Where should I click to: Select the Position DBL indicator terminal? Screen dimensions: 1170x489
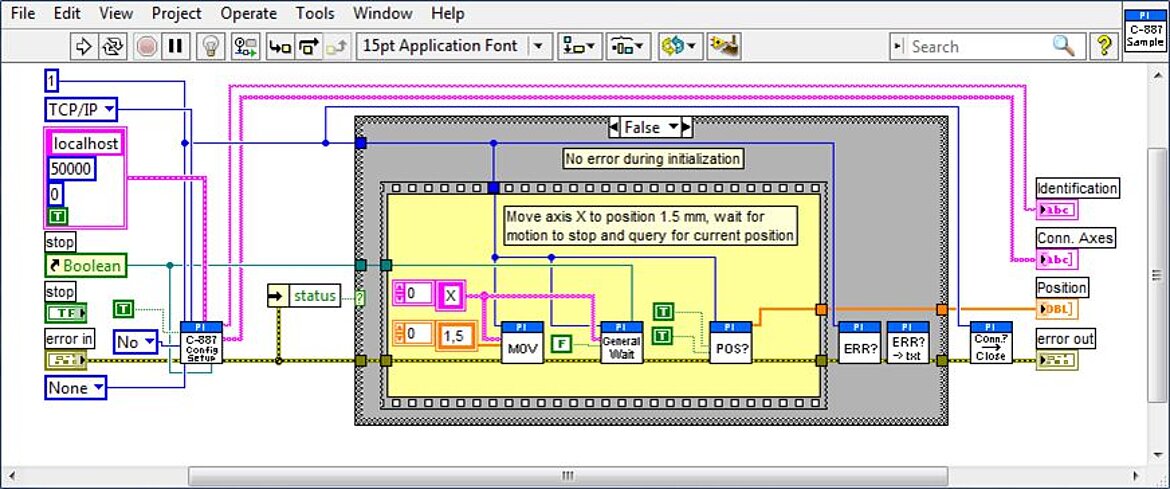tap(1057, 309)
